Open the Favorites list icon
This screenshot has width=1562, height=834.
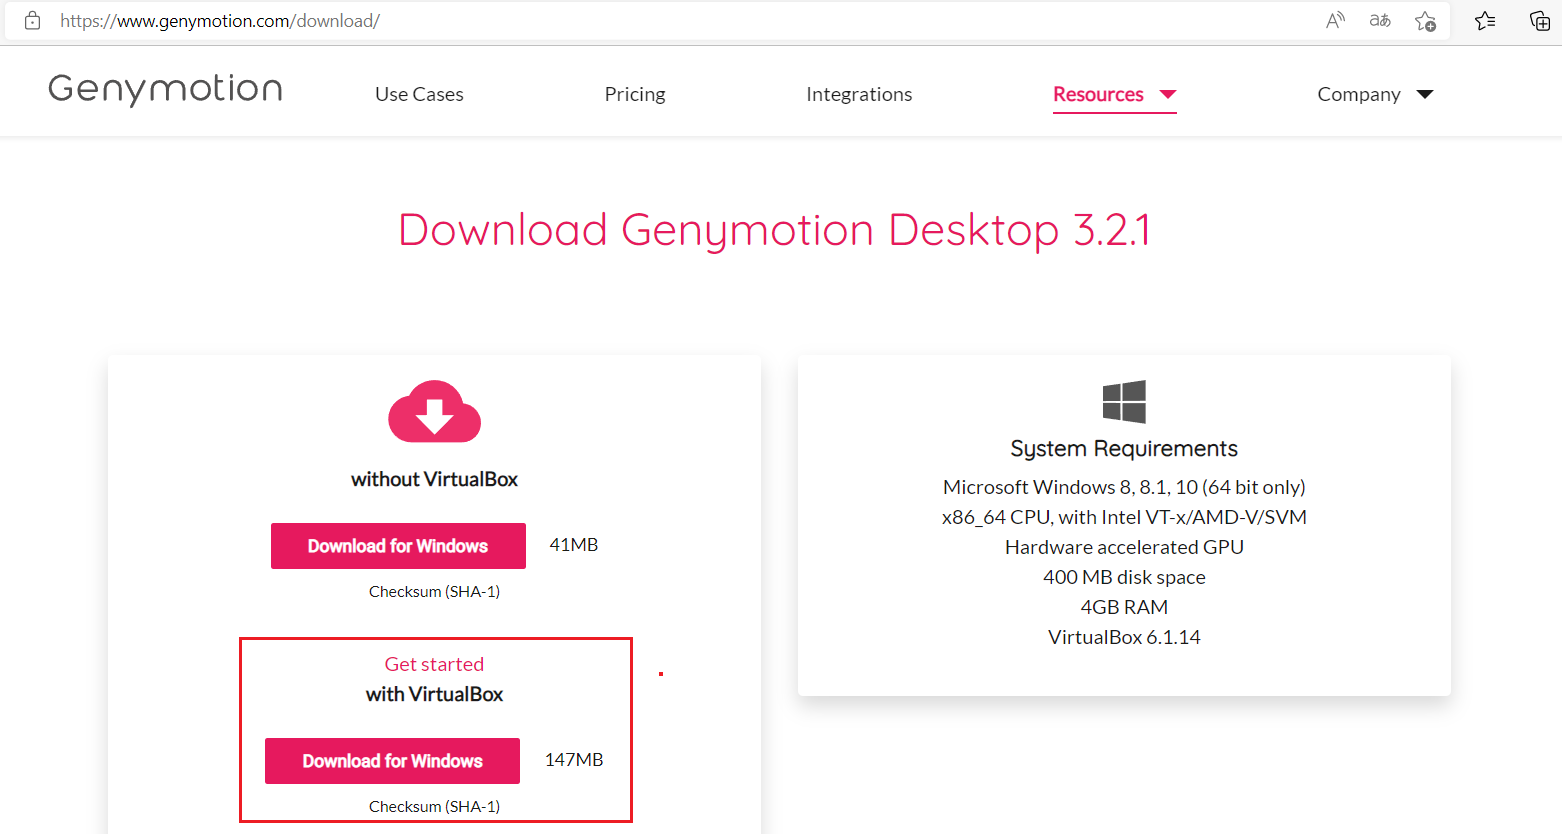pos(1485,20)
